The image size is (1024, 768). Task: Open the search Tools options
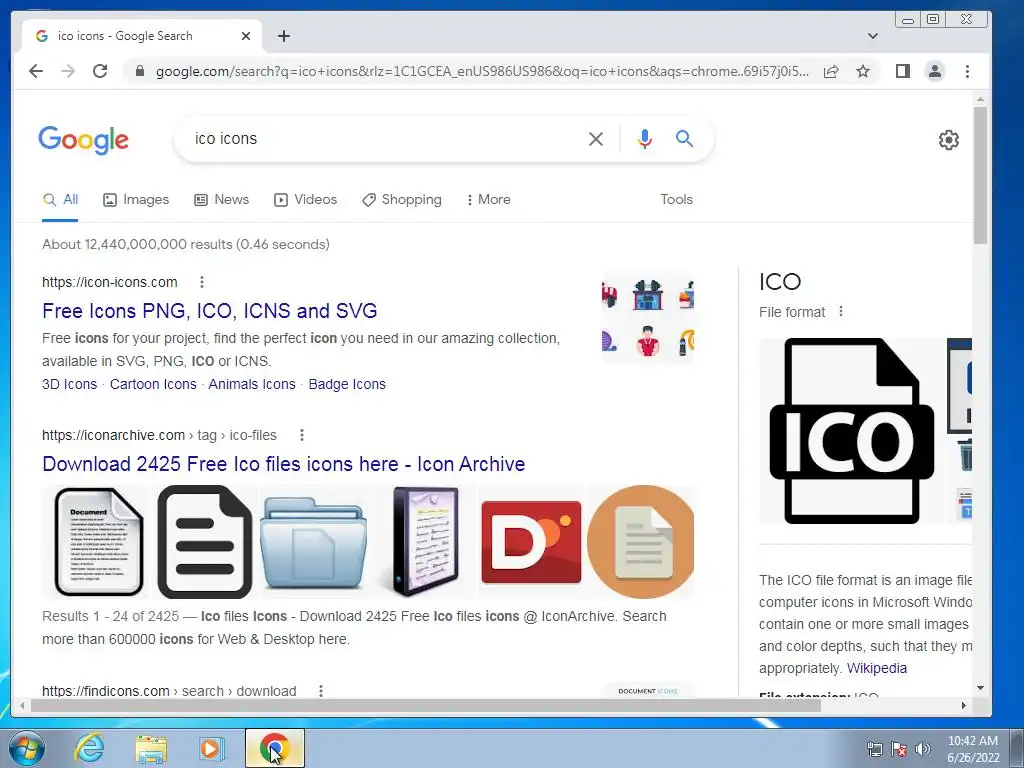[x=676, y=200]
